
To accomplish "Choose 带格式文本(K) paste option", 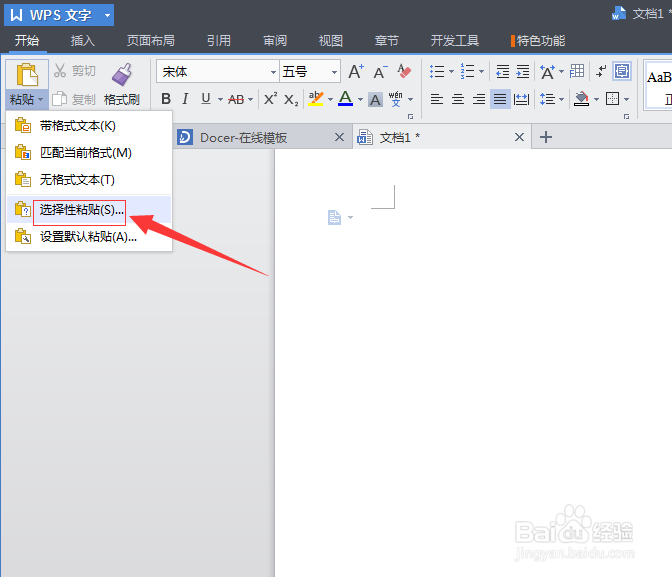I will (89, 126).
